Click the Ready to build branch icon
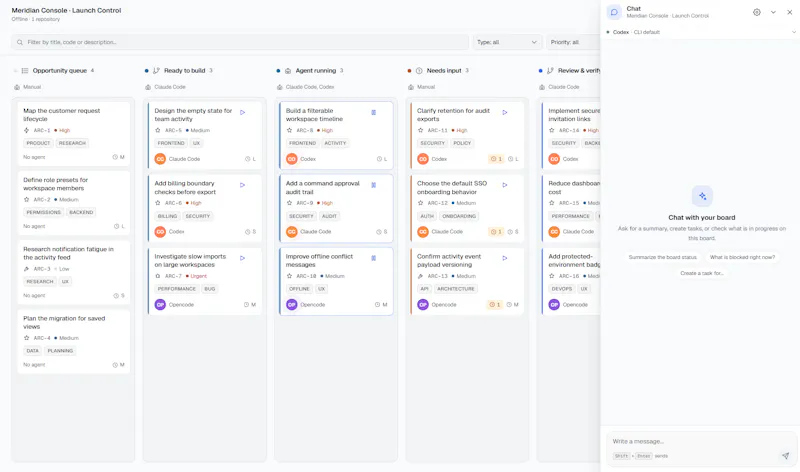This screenshot has height=472, width=800. click(x=156, y=70)
